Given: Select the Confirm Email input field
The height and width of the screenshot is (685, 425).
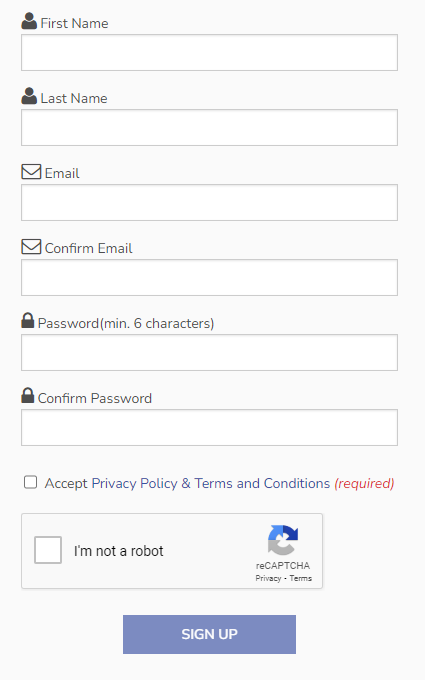Looking at the screenshot, I should pyautogui.click(x=209, y=278).
